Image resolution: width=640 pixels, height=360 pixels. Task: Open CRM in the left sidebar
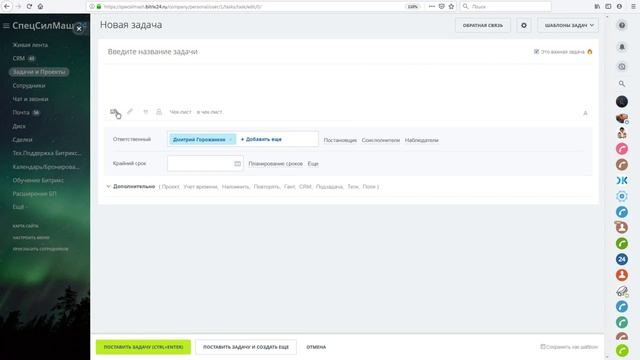coord(19,58)
